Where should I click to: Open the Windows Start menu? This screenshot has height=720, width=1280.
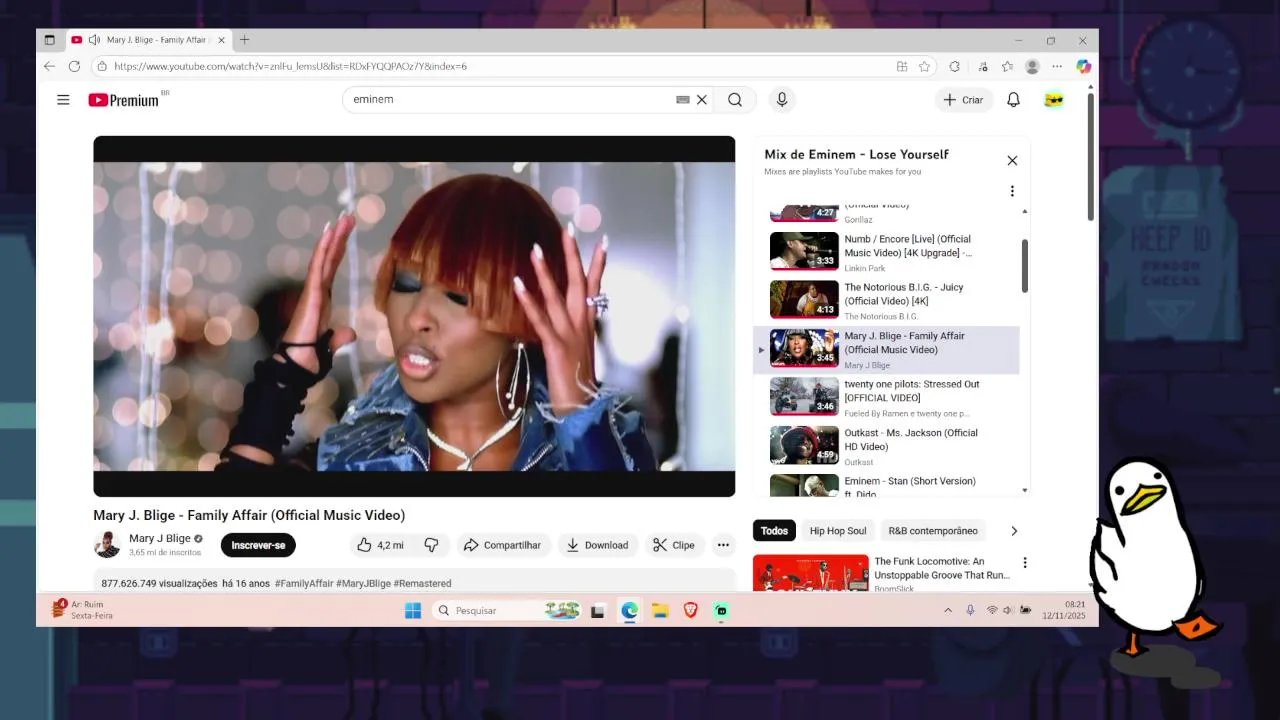click(413, 611)
